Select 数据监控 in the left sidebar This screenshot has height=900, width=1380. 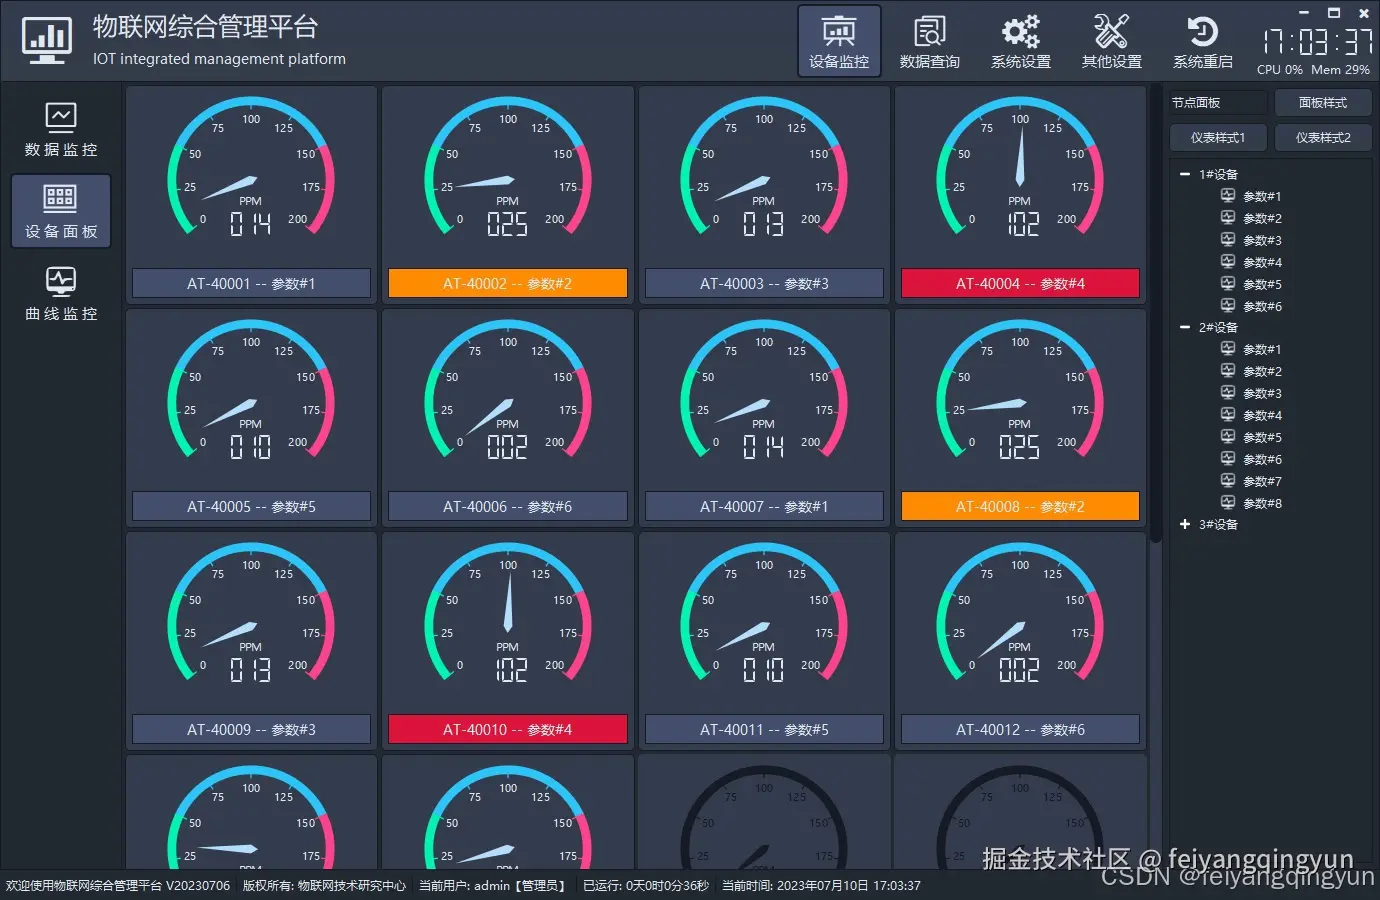(x=61, y=130)
